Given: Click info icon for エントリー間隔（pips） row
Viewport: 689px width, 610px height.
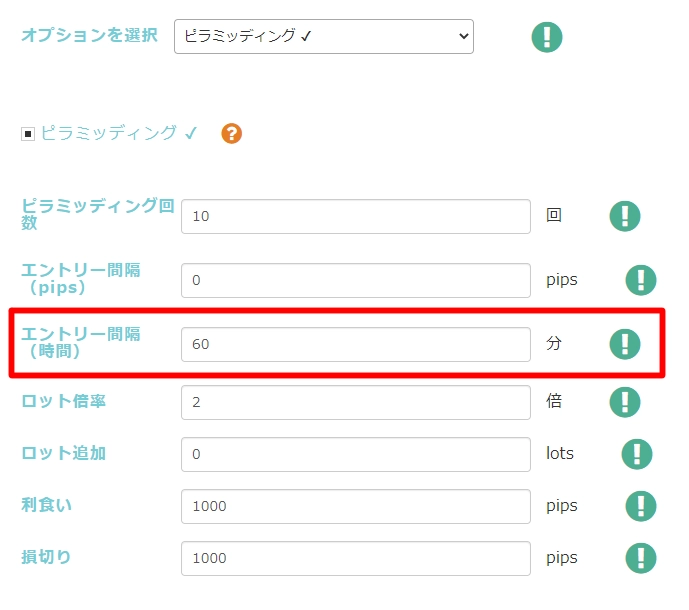Looking at the screenshot, I should coord(641,280).
